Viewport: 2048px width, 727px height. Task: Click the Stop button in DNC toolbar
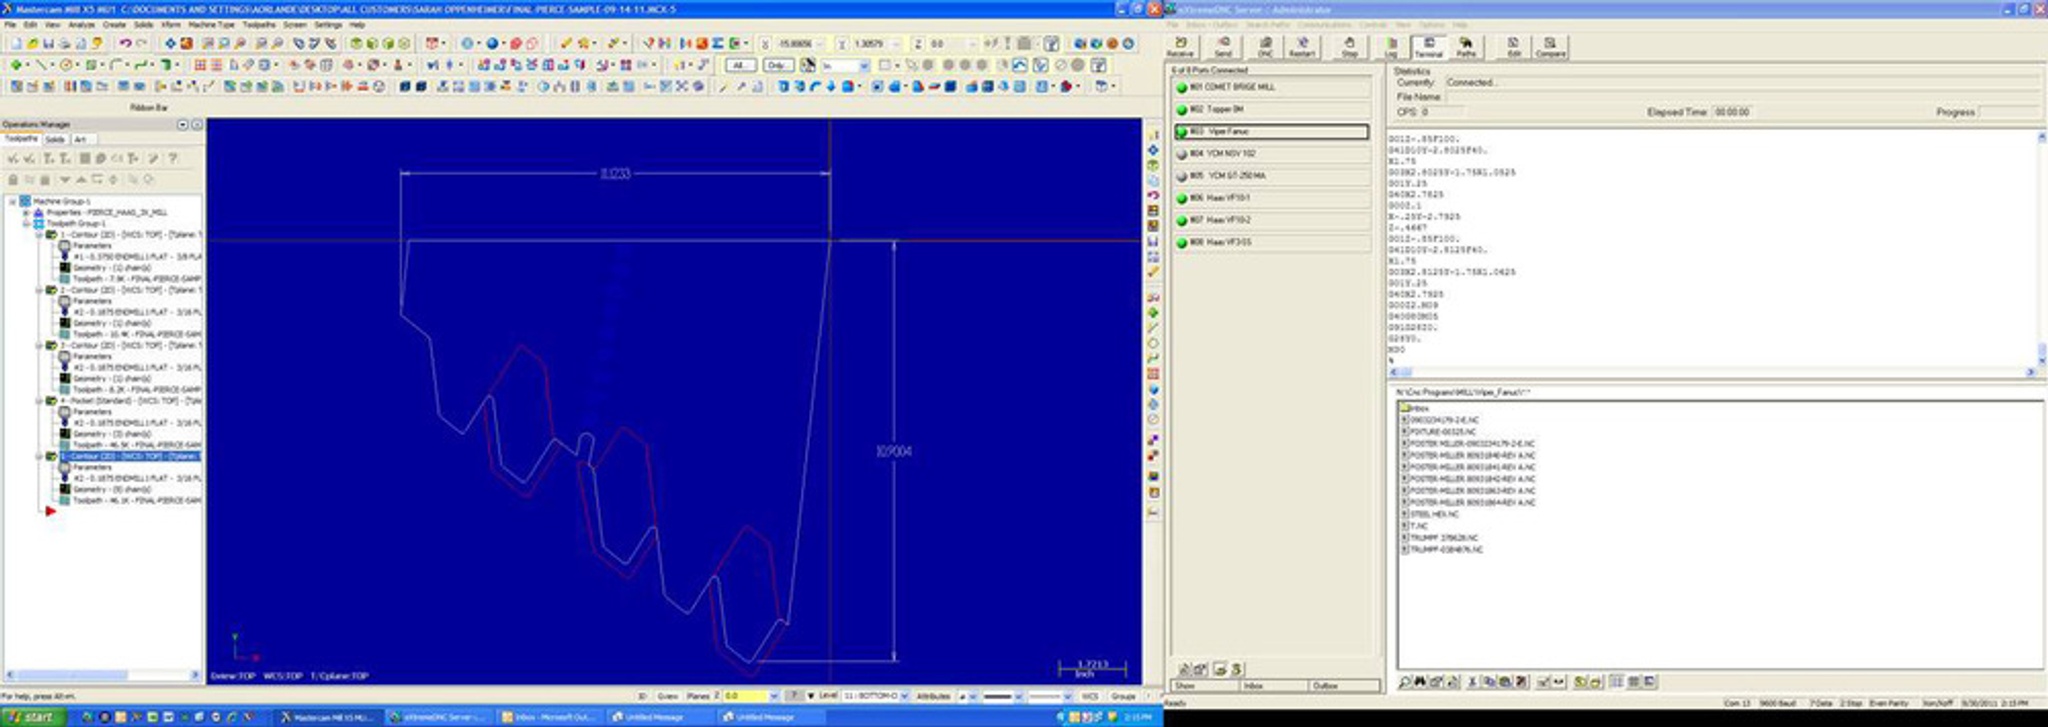coord(1349,46)
